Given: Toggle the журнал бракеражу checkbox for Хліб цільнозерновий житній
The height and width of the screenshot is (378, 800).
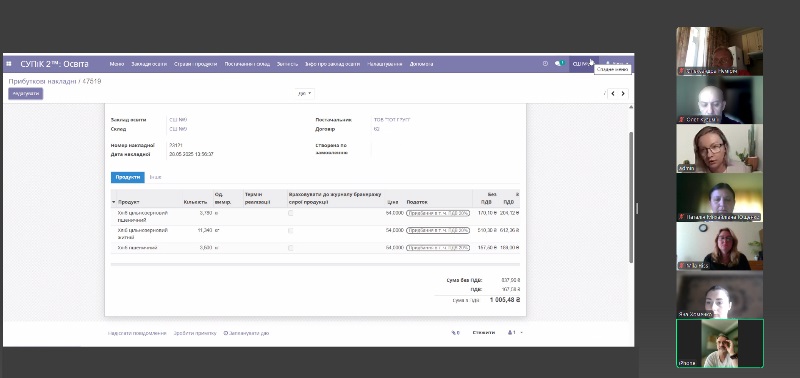Looking at the screenshot, I should coord(291,231).
